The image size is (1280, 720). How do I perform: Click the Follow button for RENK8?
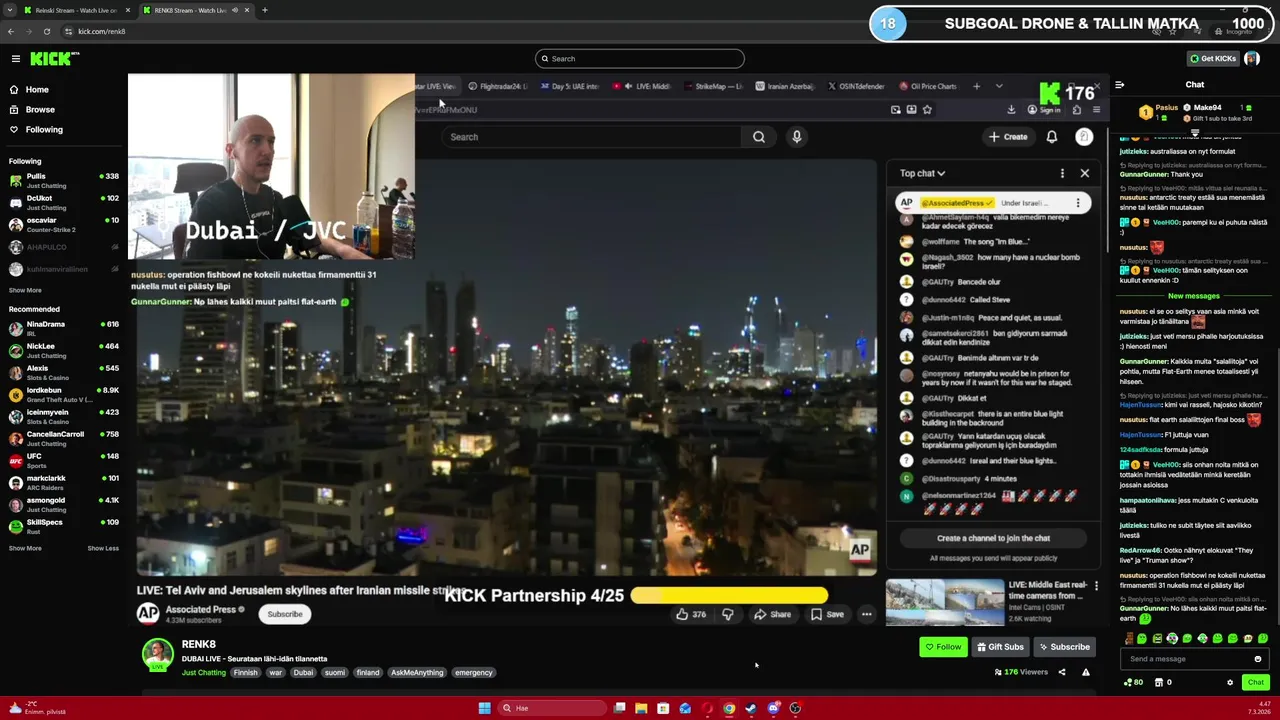coord(943,647)
